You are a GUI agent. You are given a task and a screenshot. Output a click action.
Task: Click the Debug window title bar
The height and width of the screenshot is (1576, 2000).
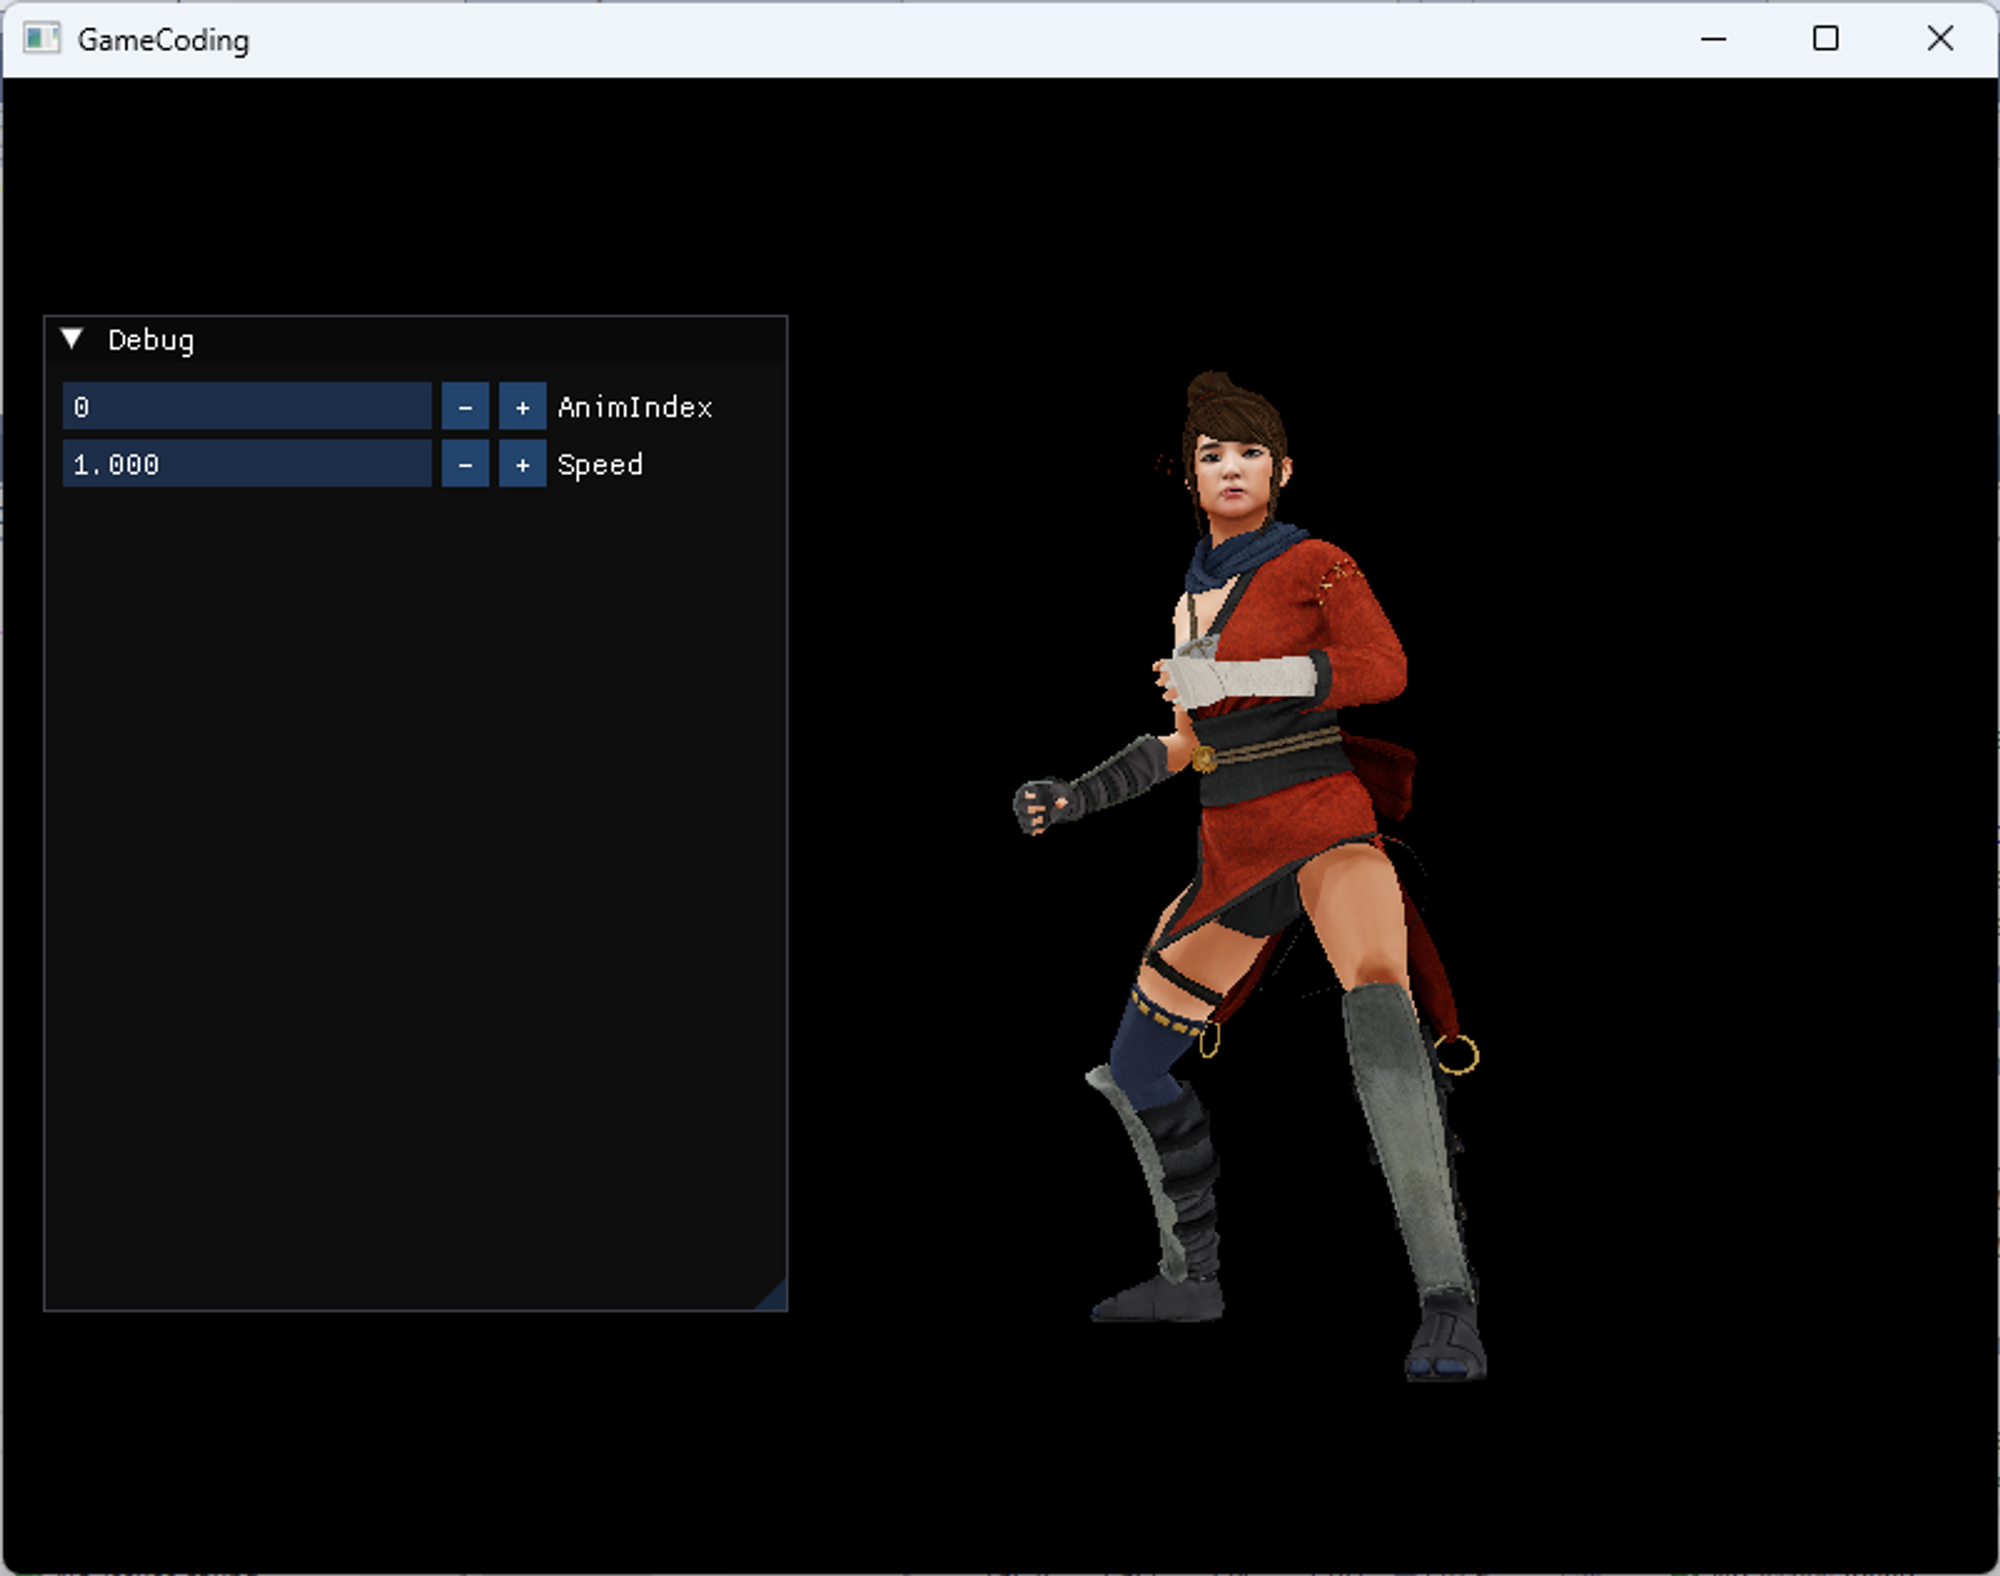(450, 340)
